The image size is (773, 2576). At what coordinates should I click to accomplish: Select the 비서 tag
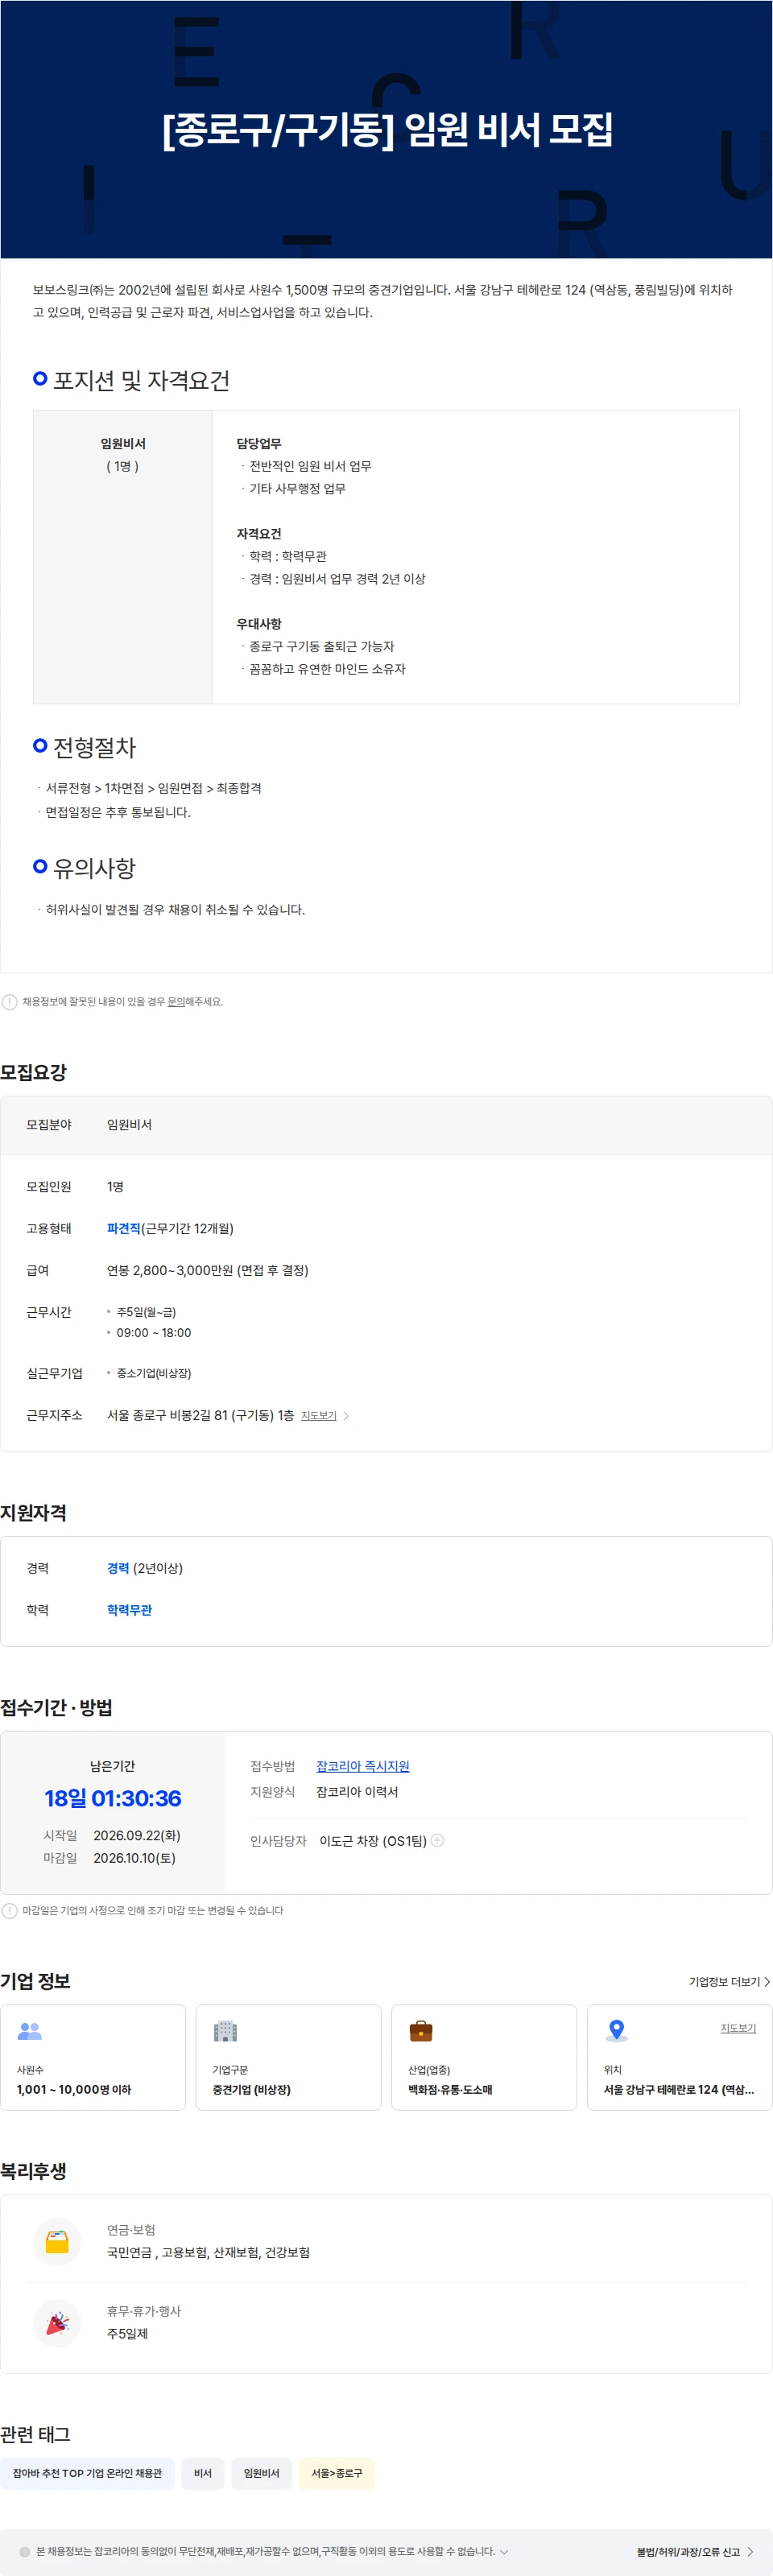pos(203,2473)
